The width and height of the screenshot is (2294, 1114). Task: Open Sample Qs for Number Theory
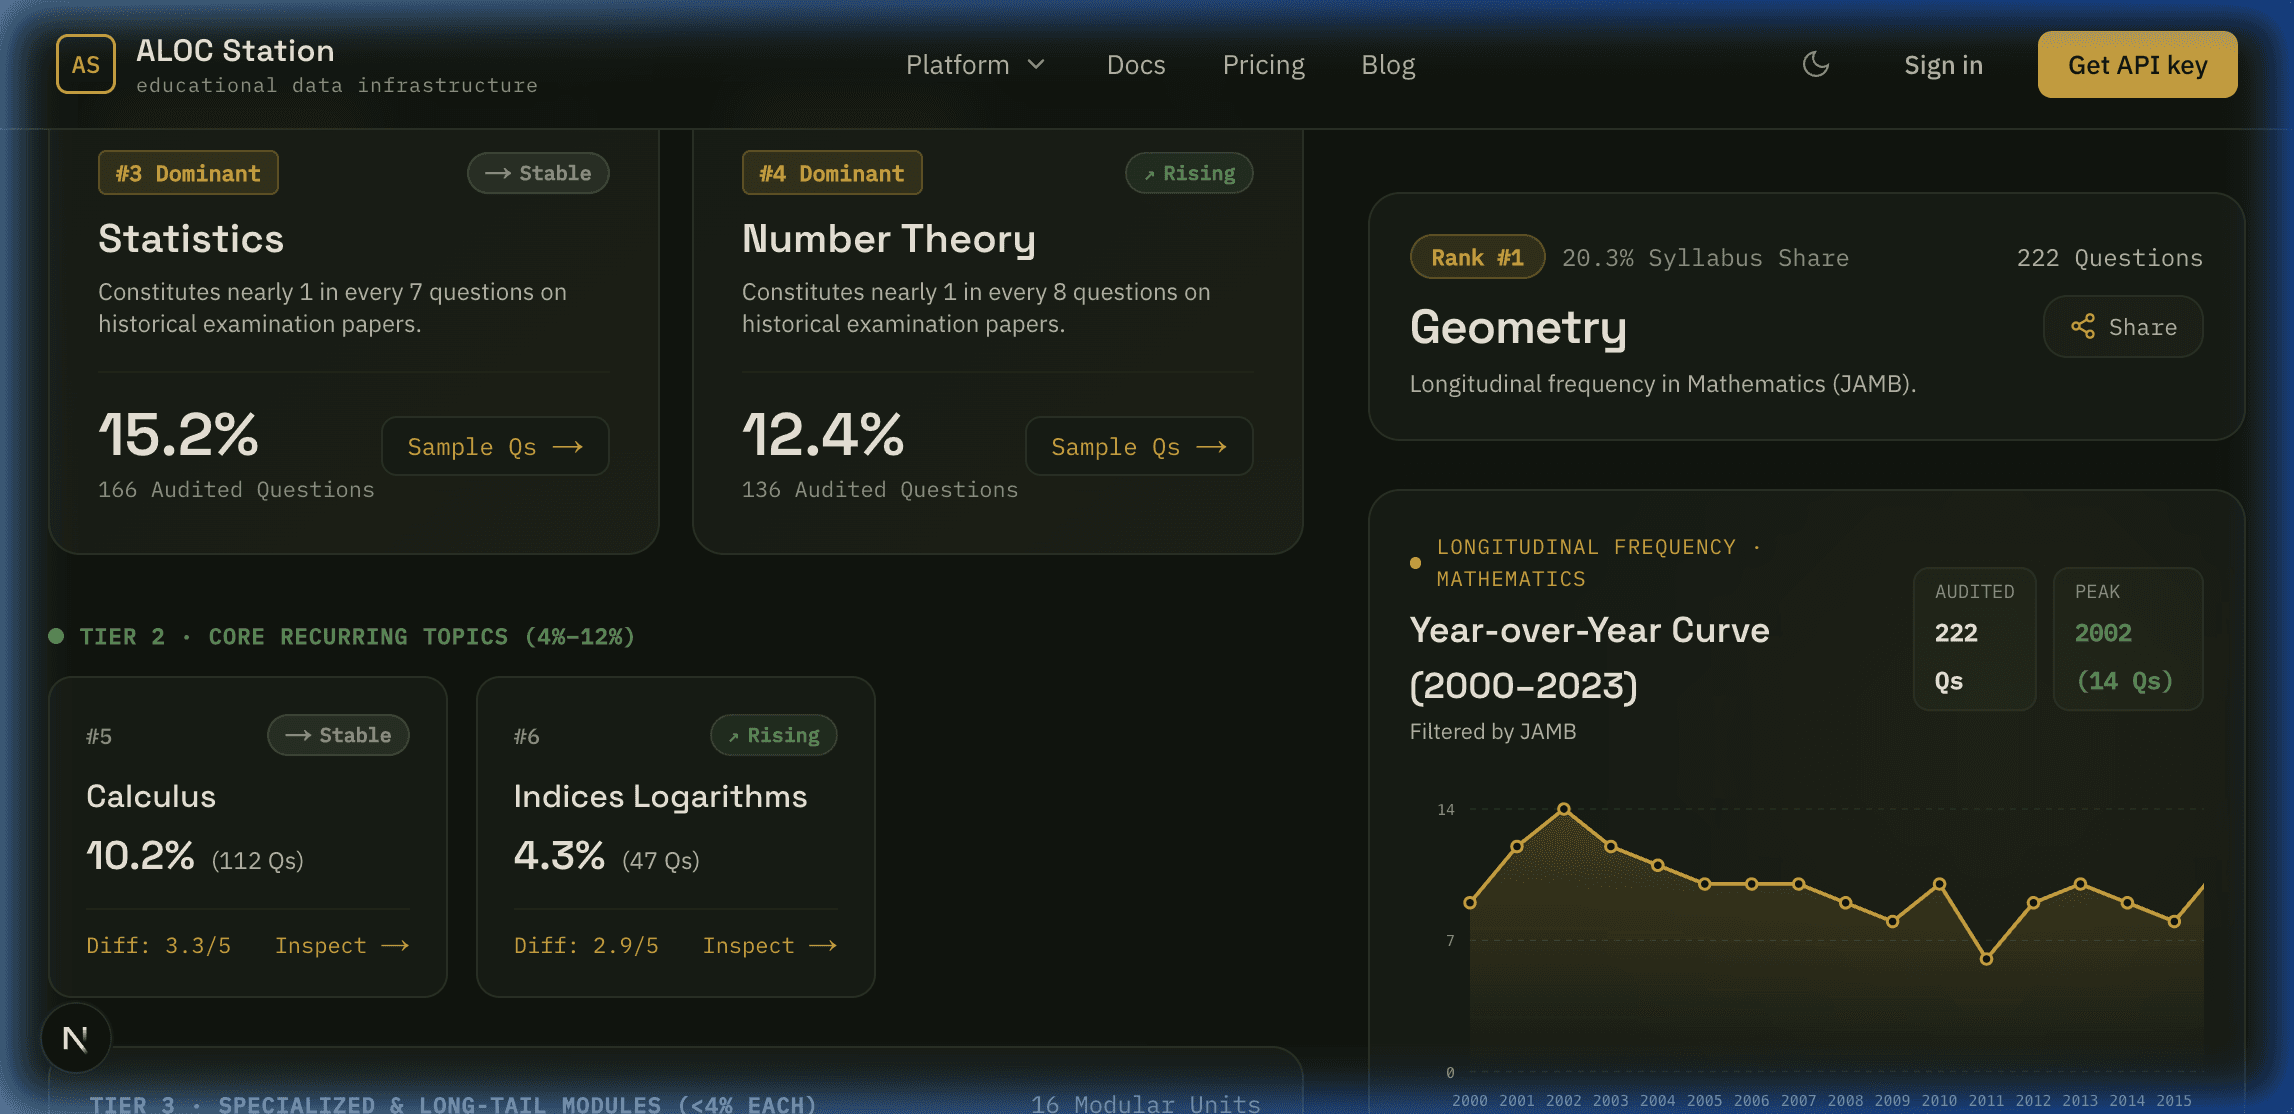click(x=1139, y=446)
